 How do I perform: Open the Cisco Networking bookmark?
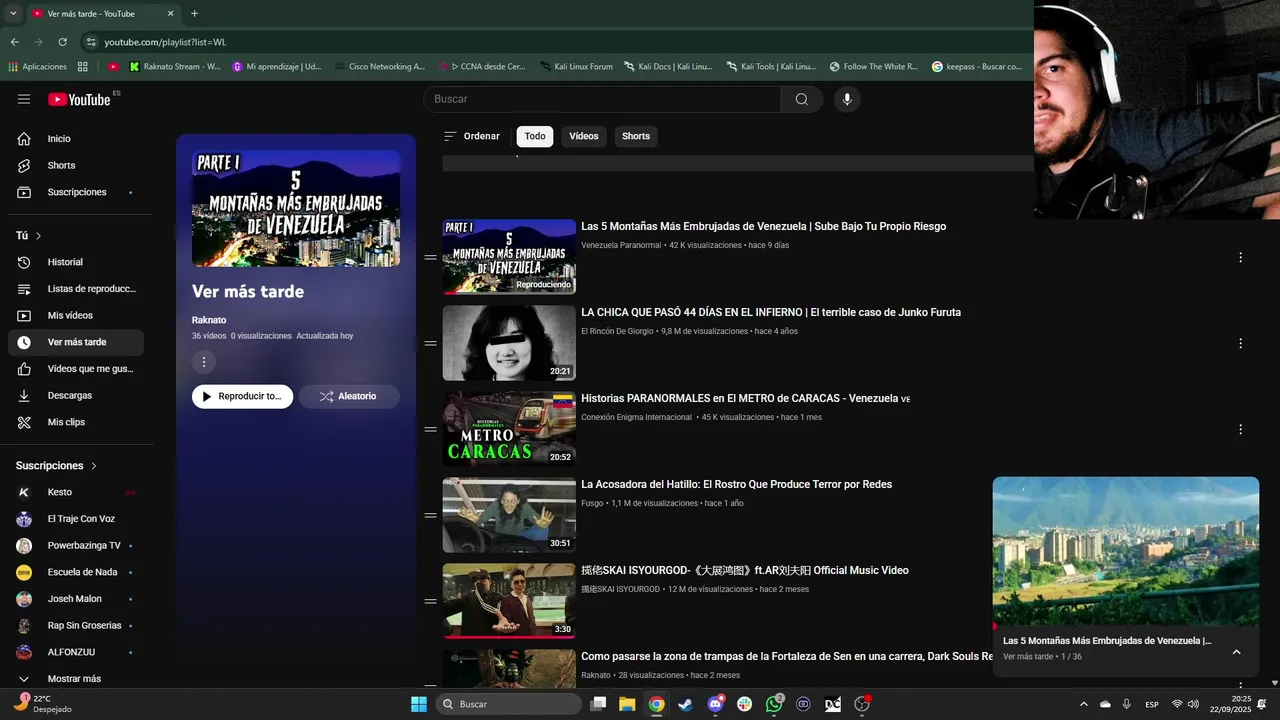coord(380,66)
